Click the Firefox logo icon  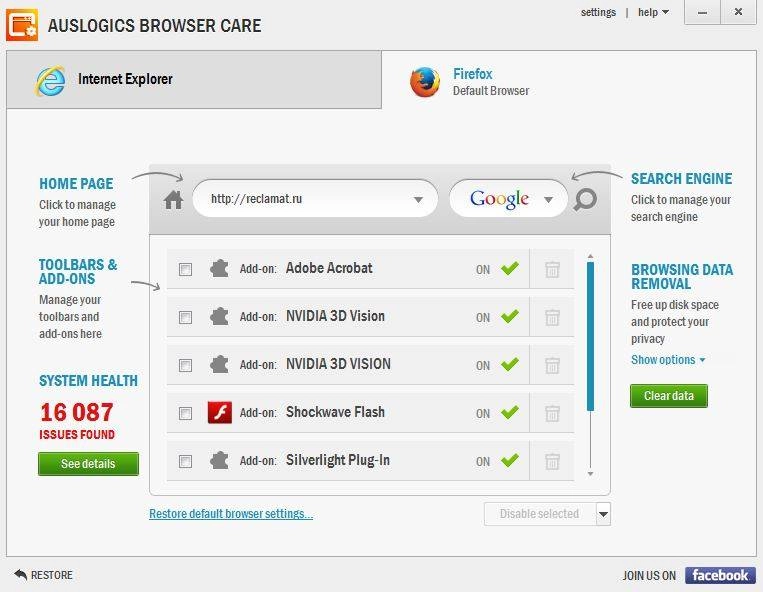[x=424, y=82]
